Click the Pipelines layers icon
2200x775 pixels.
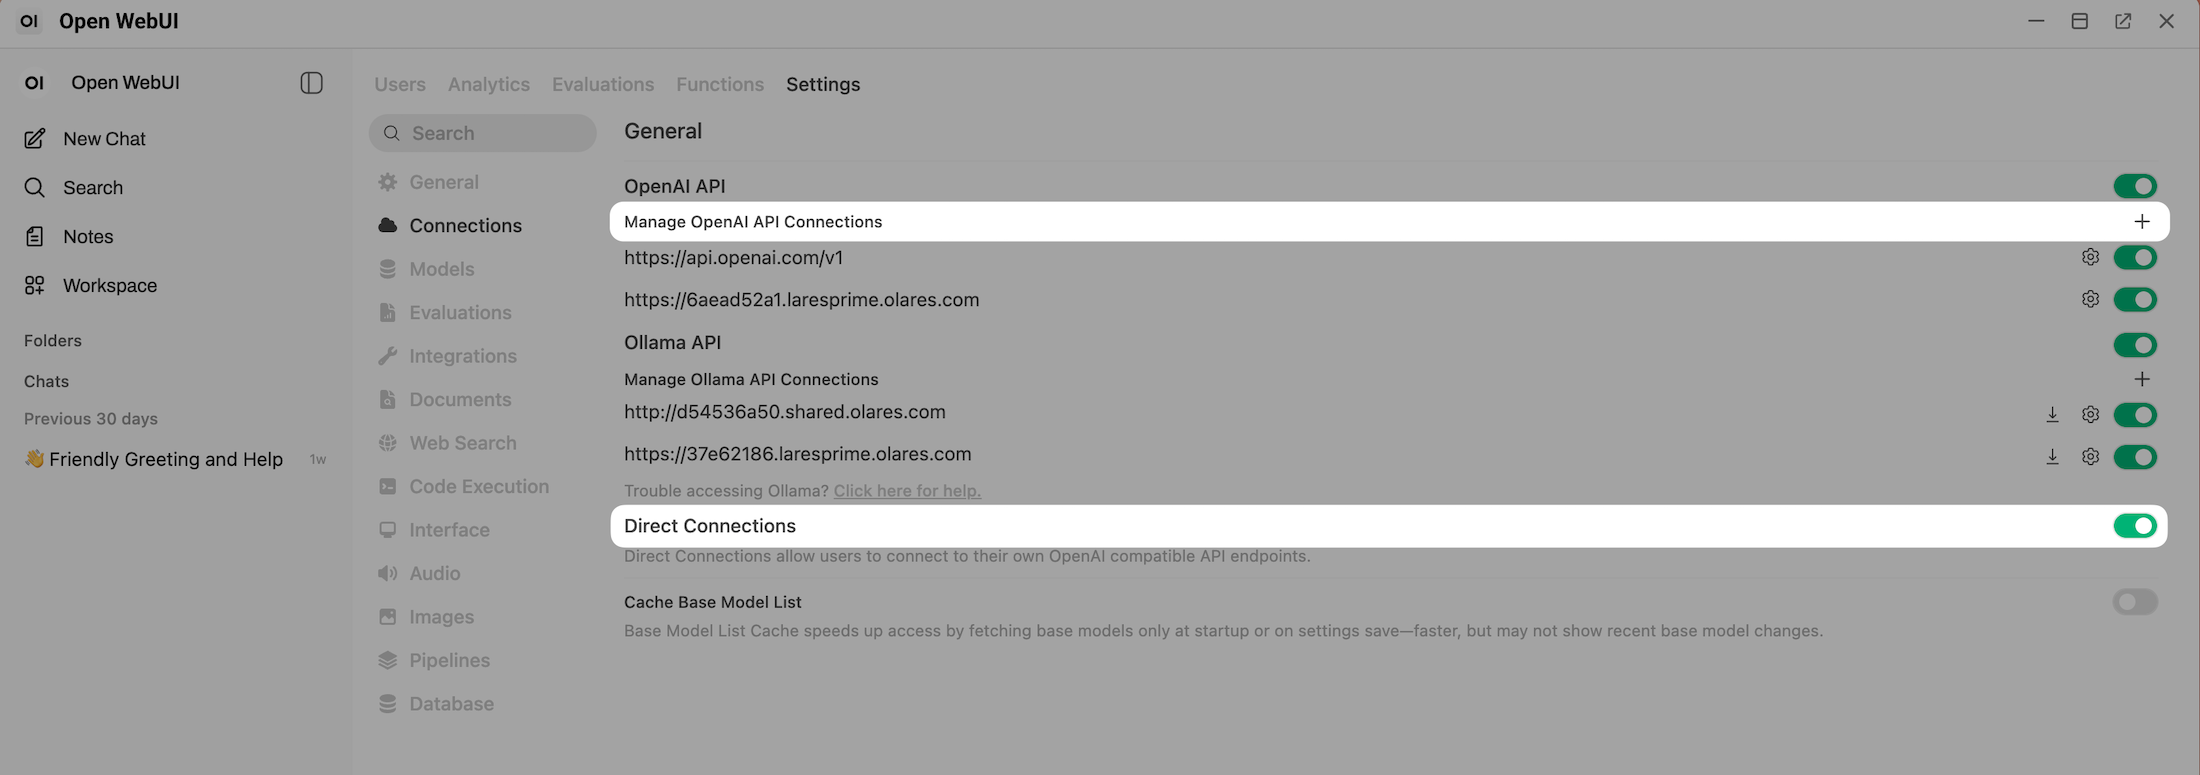pyautogui.click(x=388, y=661)
